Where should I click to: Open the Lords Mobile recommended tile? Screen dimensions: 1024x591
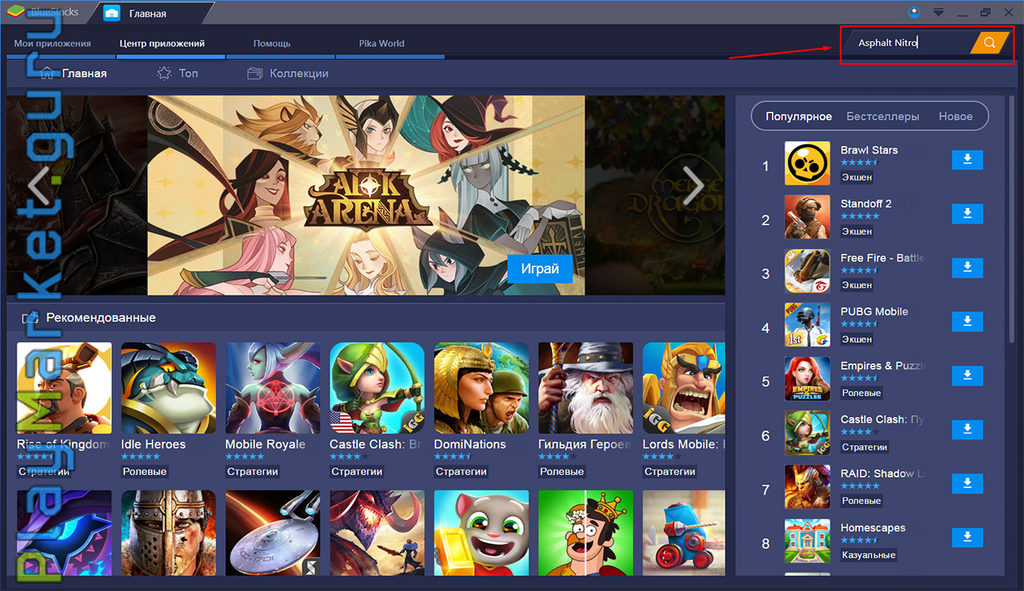coord(684,388)
